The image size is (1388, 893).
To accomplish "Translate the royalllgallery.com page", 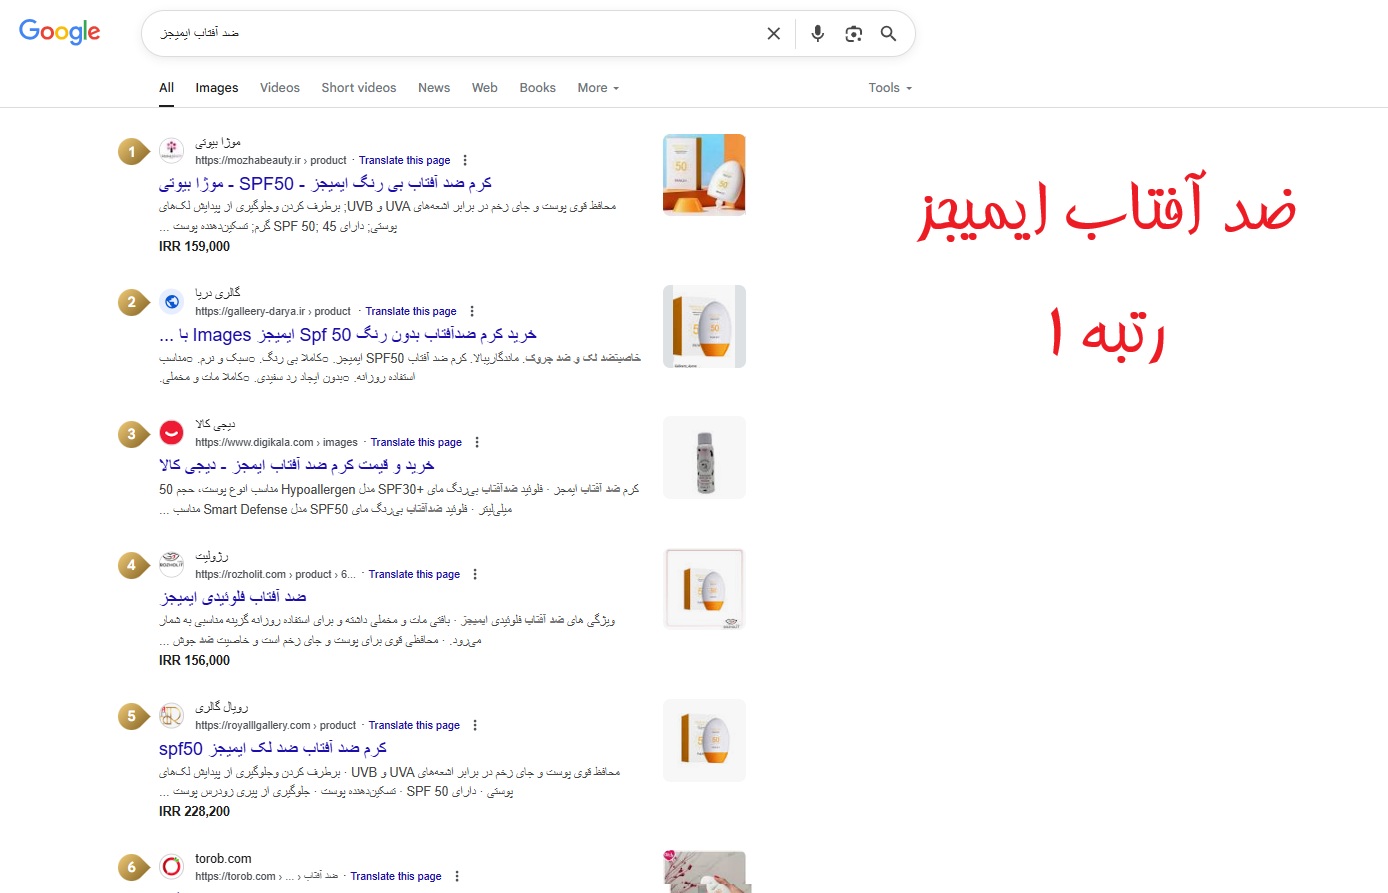I will (x=414, y=725).
